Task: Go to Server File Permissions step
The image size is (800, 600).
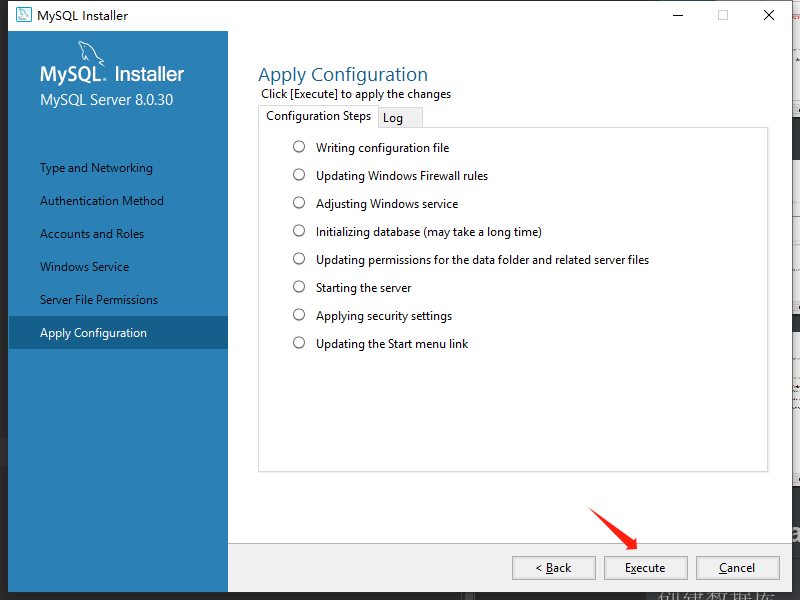Action: click(99, 300)
